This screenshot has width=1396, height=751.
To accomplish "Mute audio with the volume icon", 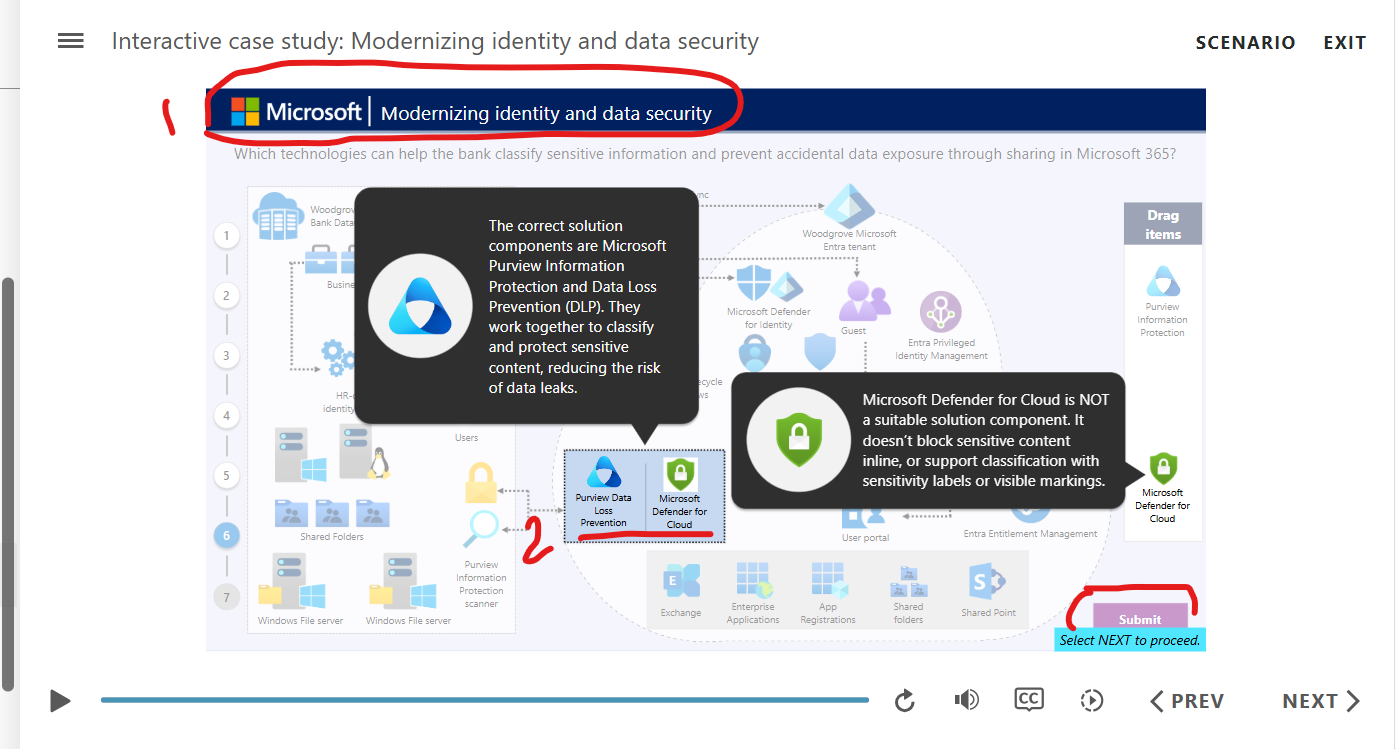I will point(966,700).
